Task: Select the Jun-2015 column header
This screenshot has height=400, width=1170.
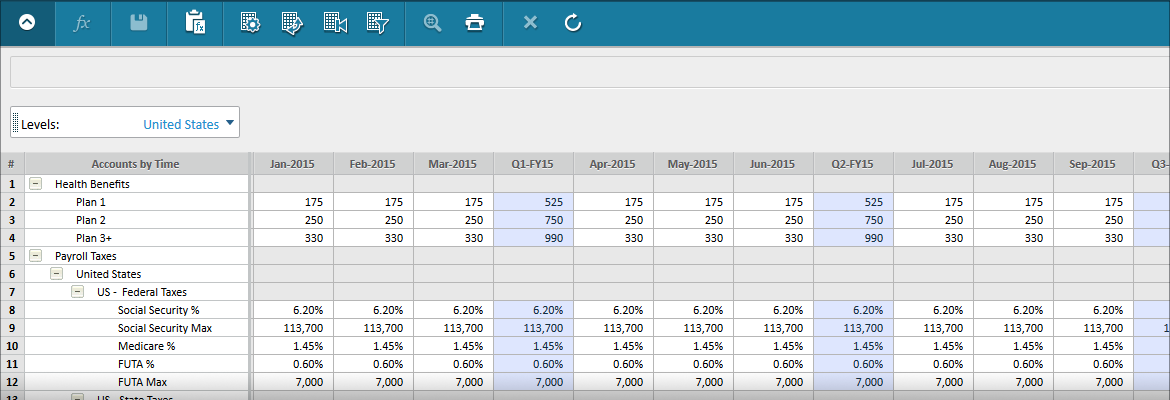Action: (773, 164)
